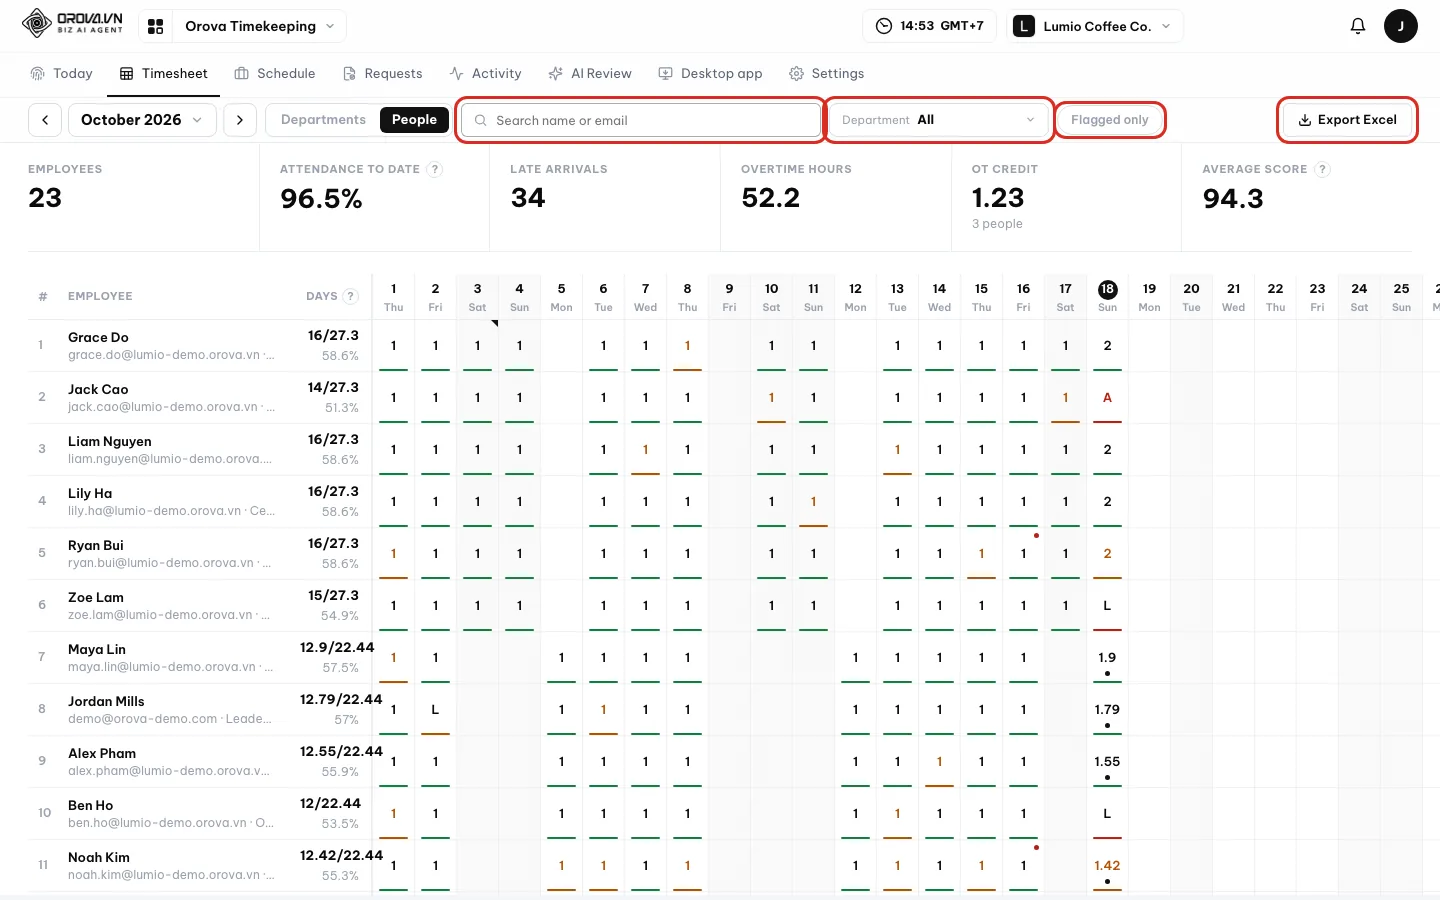This screenshot has width=1440, height=900.
Task: Go to next month arrow
Action: pos(240,120)
